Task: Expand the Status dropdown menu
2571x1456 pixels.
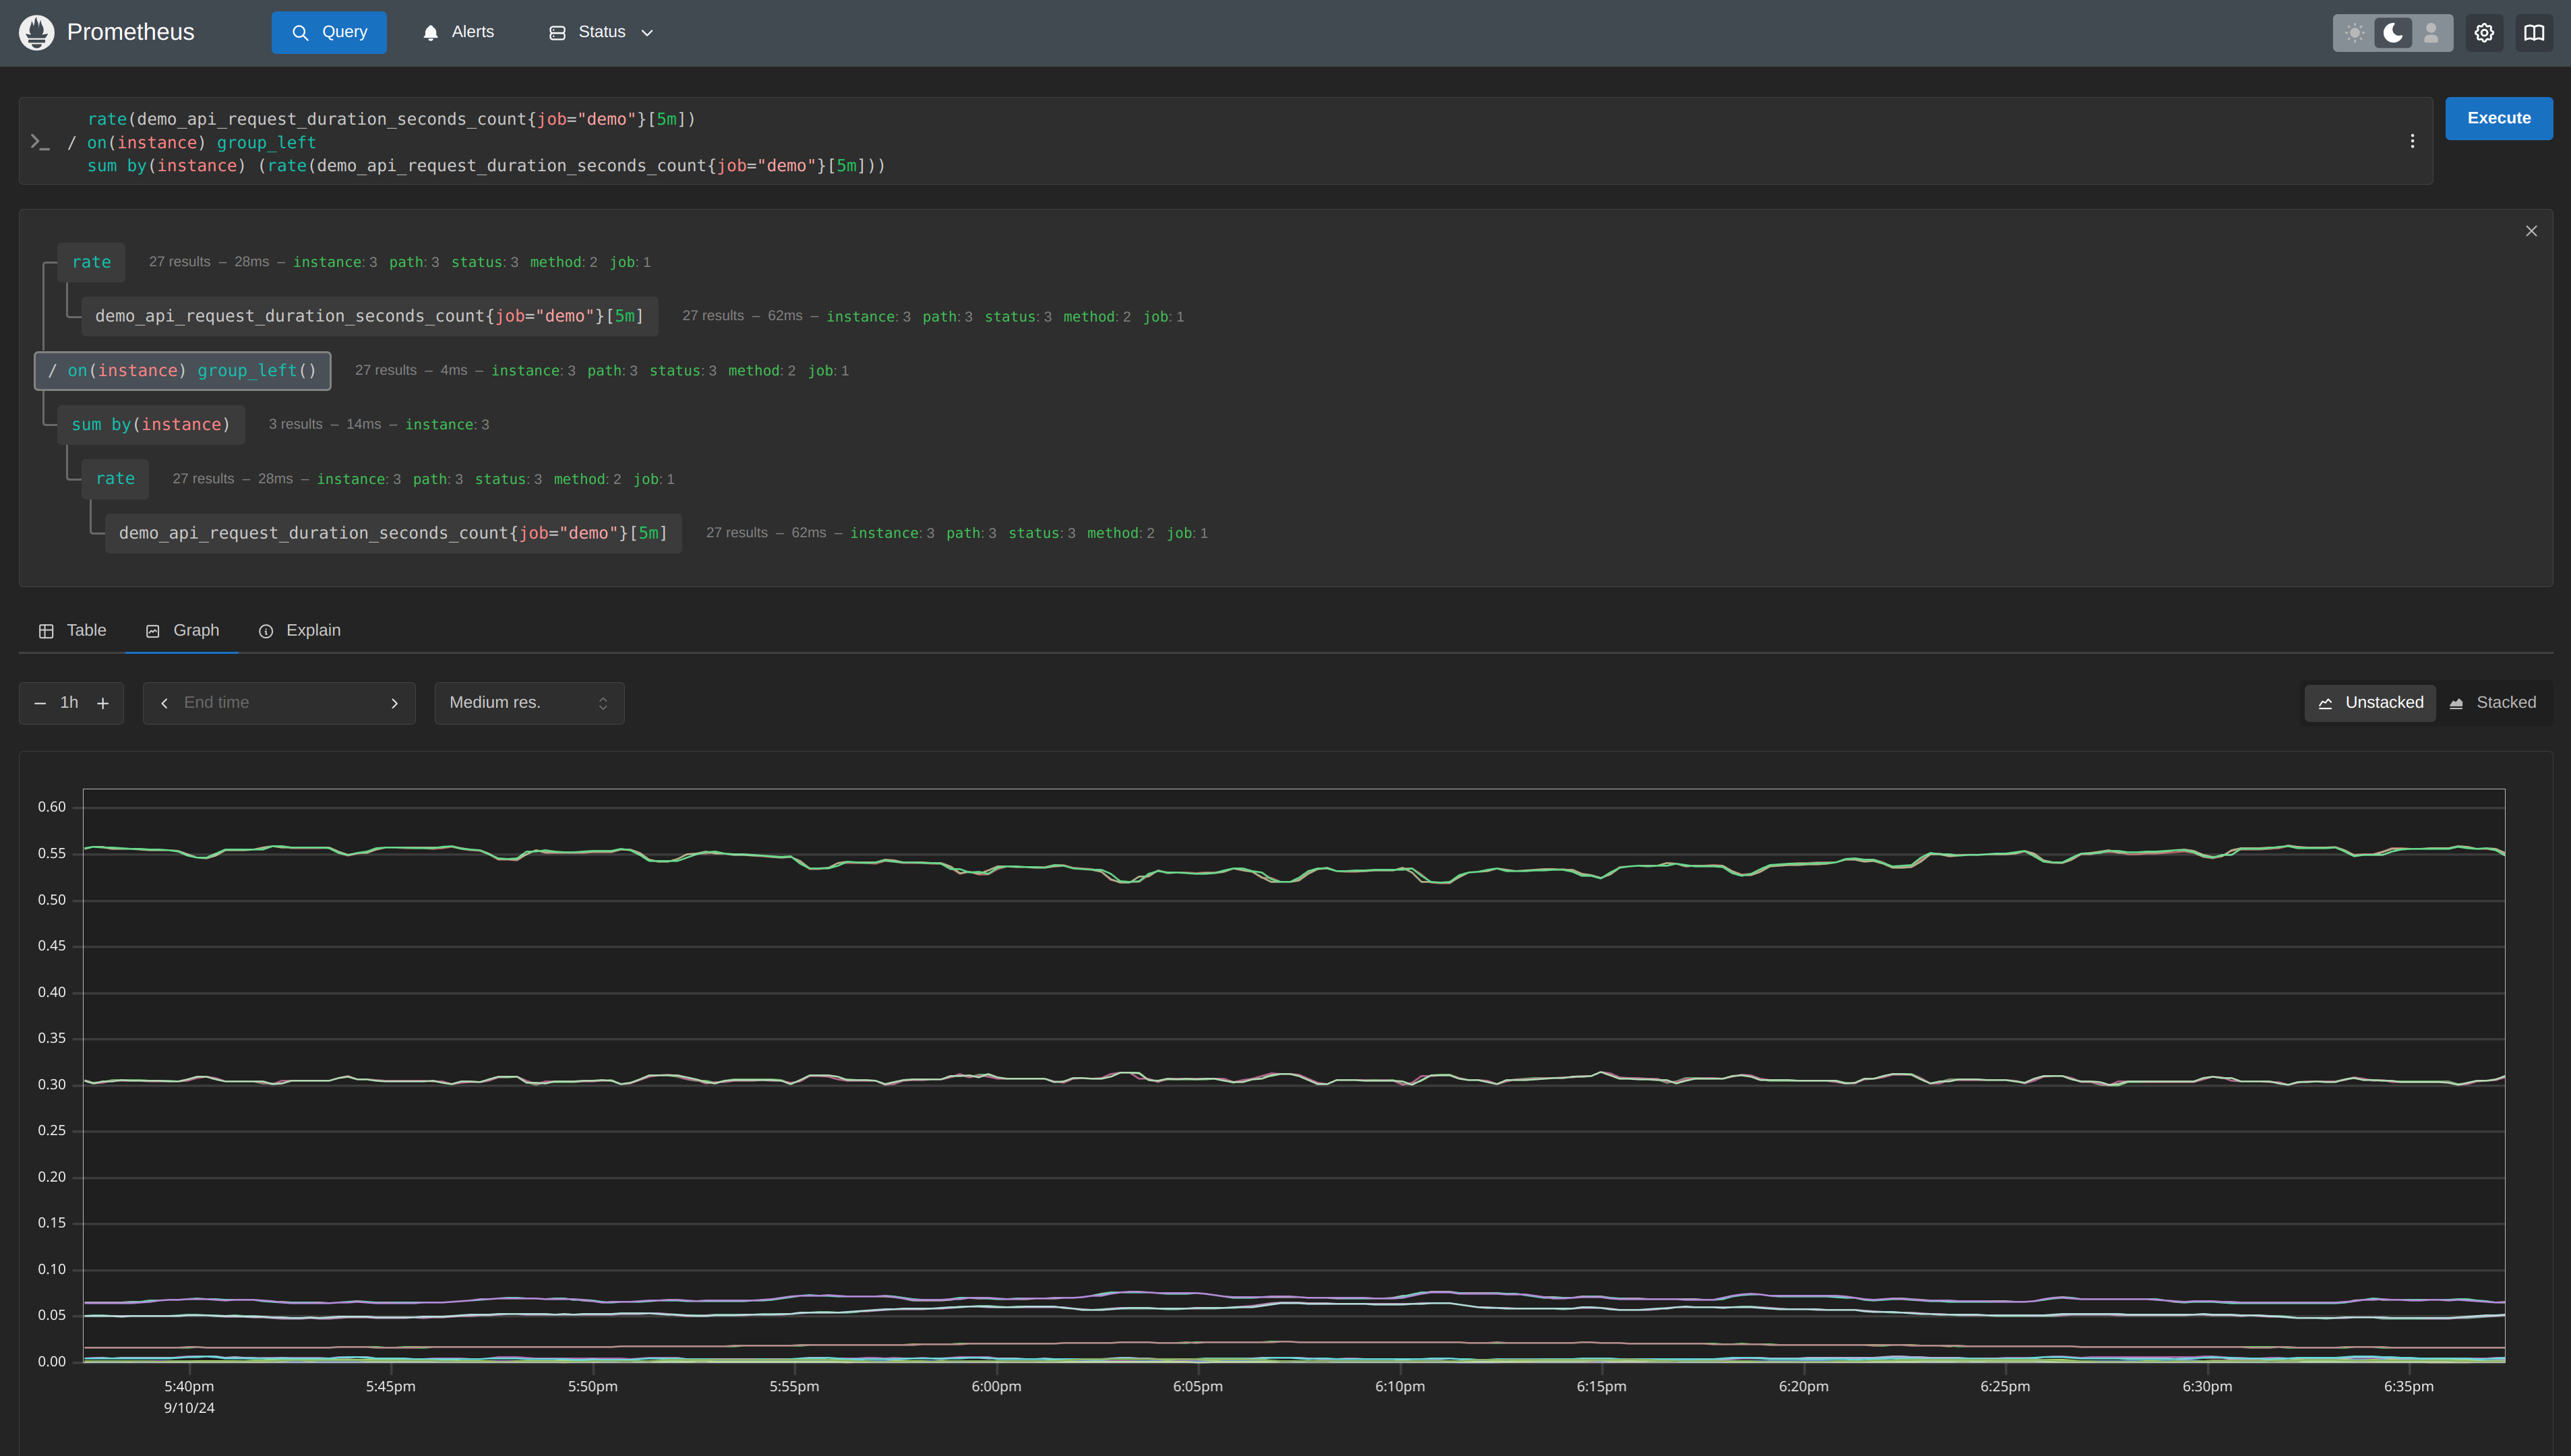Action: click(601, 32)
